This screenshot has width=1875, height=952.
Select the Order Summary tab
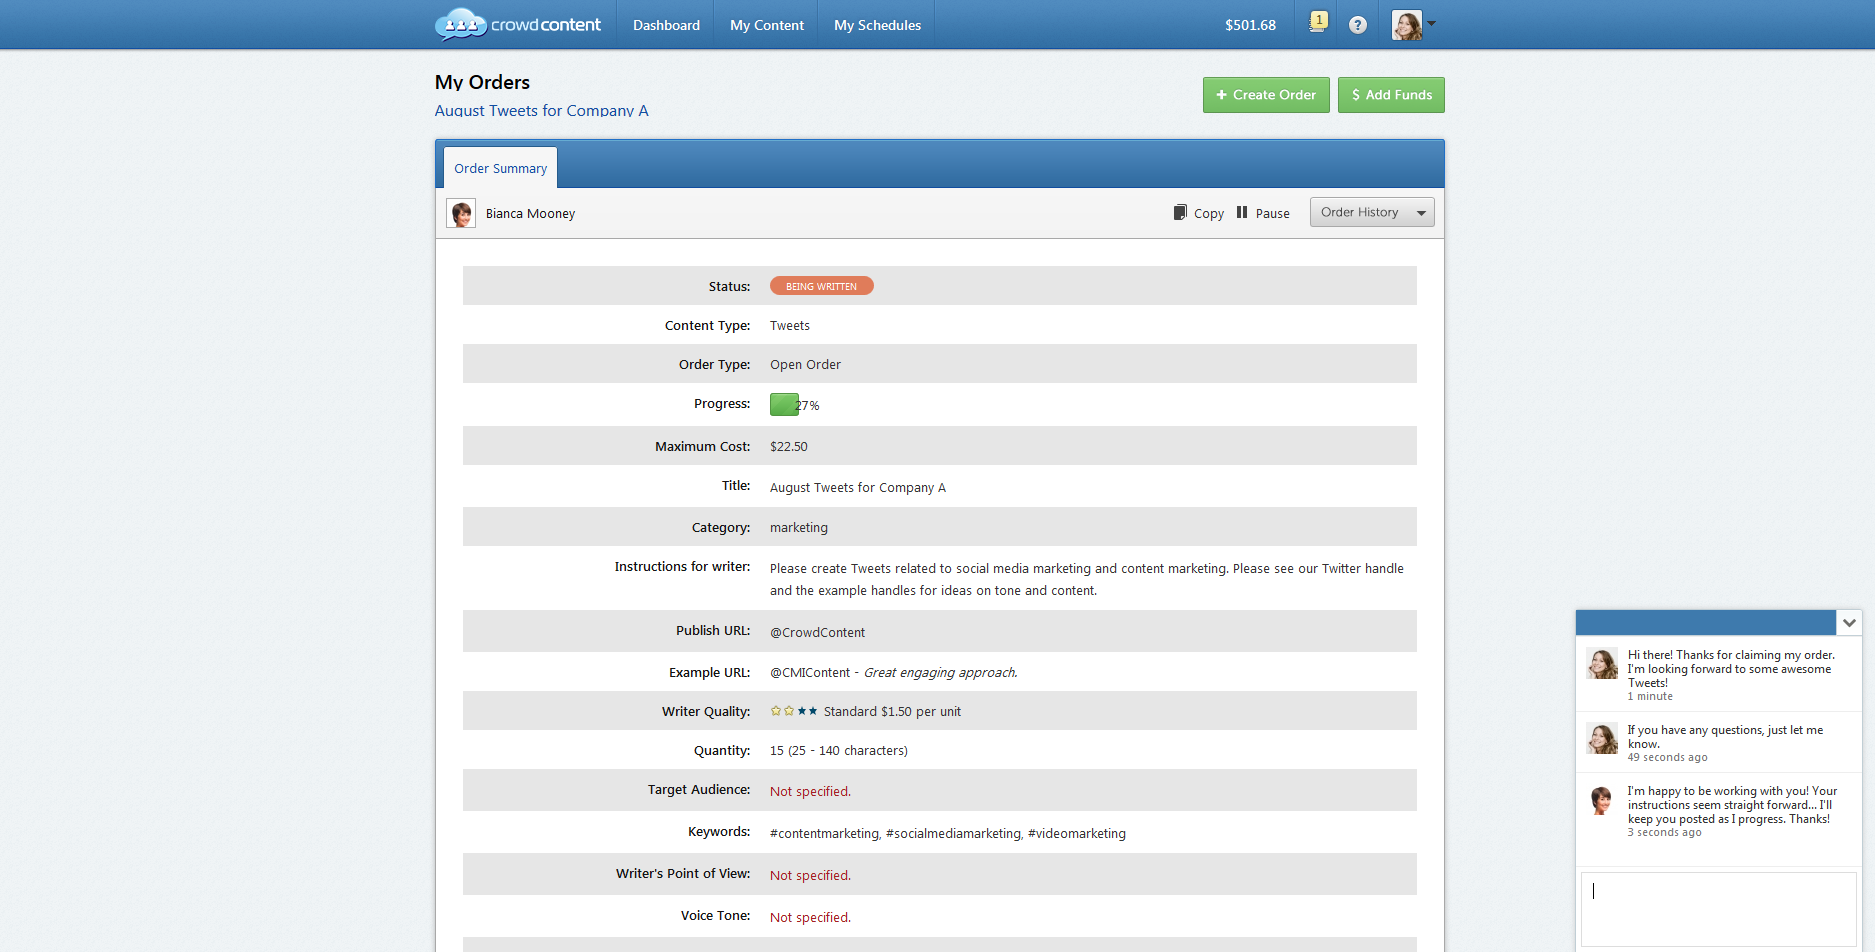500,168
